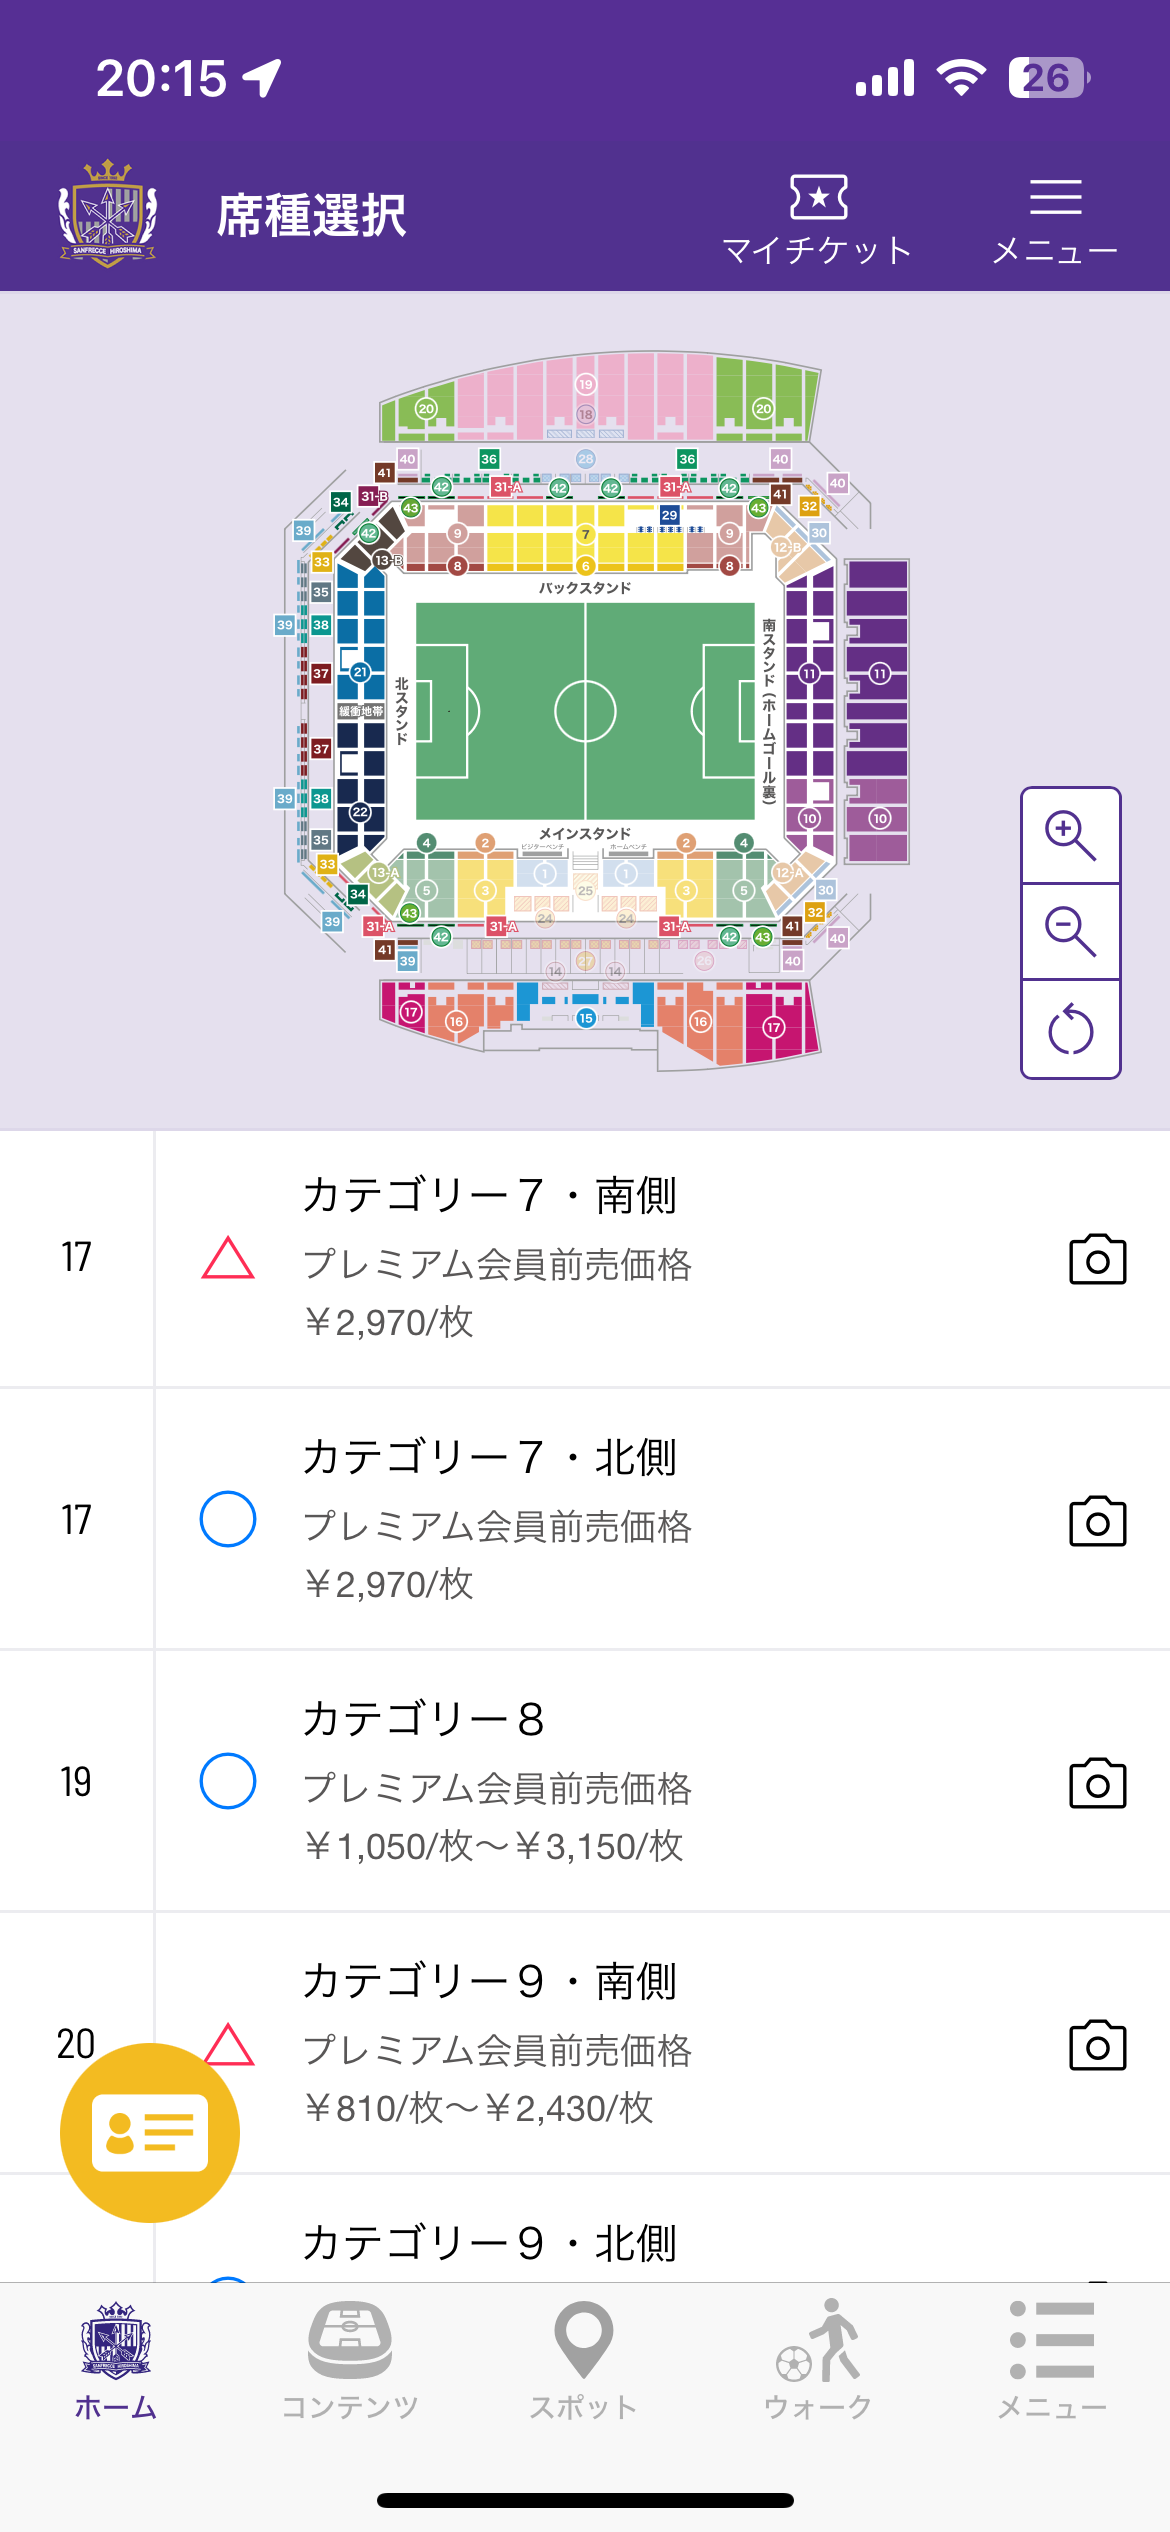
Task: View seat photo for カテゴリー7・北側
Action: [x=1097, y=1521]
